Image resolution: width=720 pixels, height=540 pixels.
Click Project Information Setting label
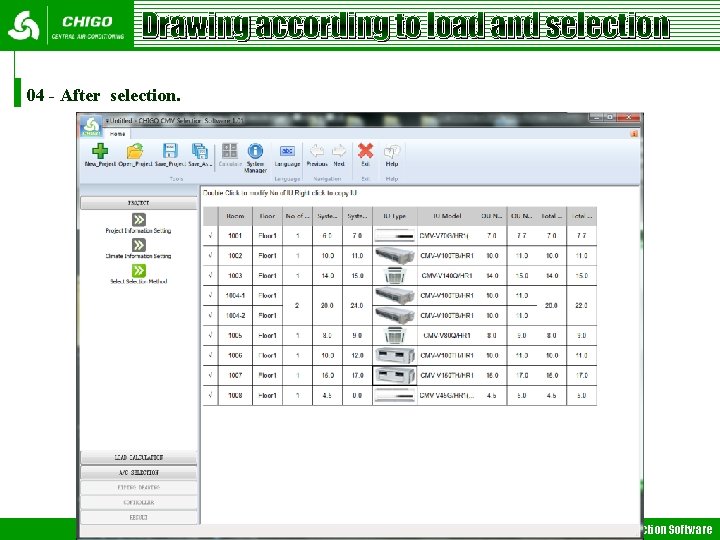(x=138, y=231)
